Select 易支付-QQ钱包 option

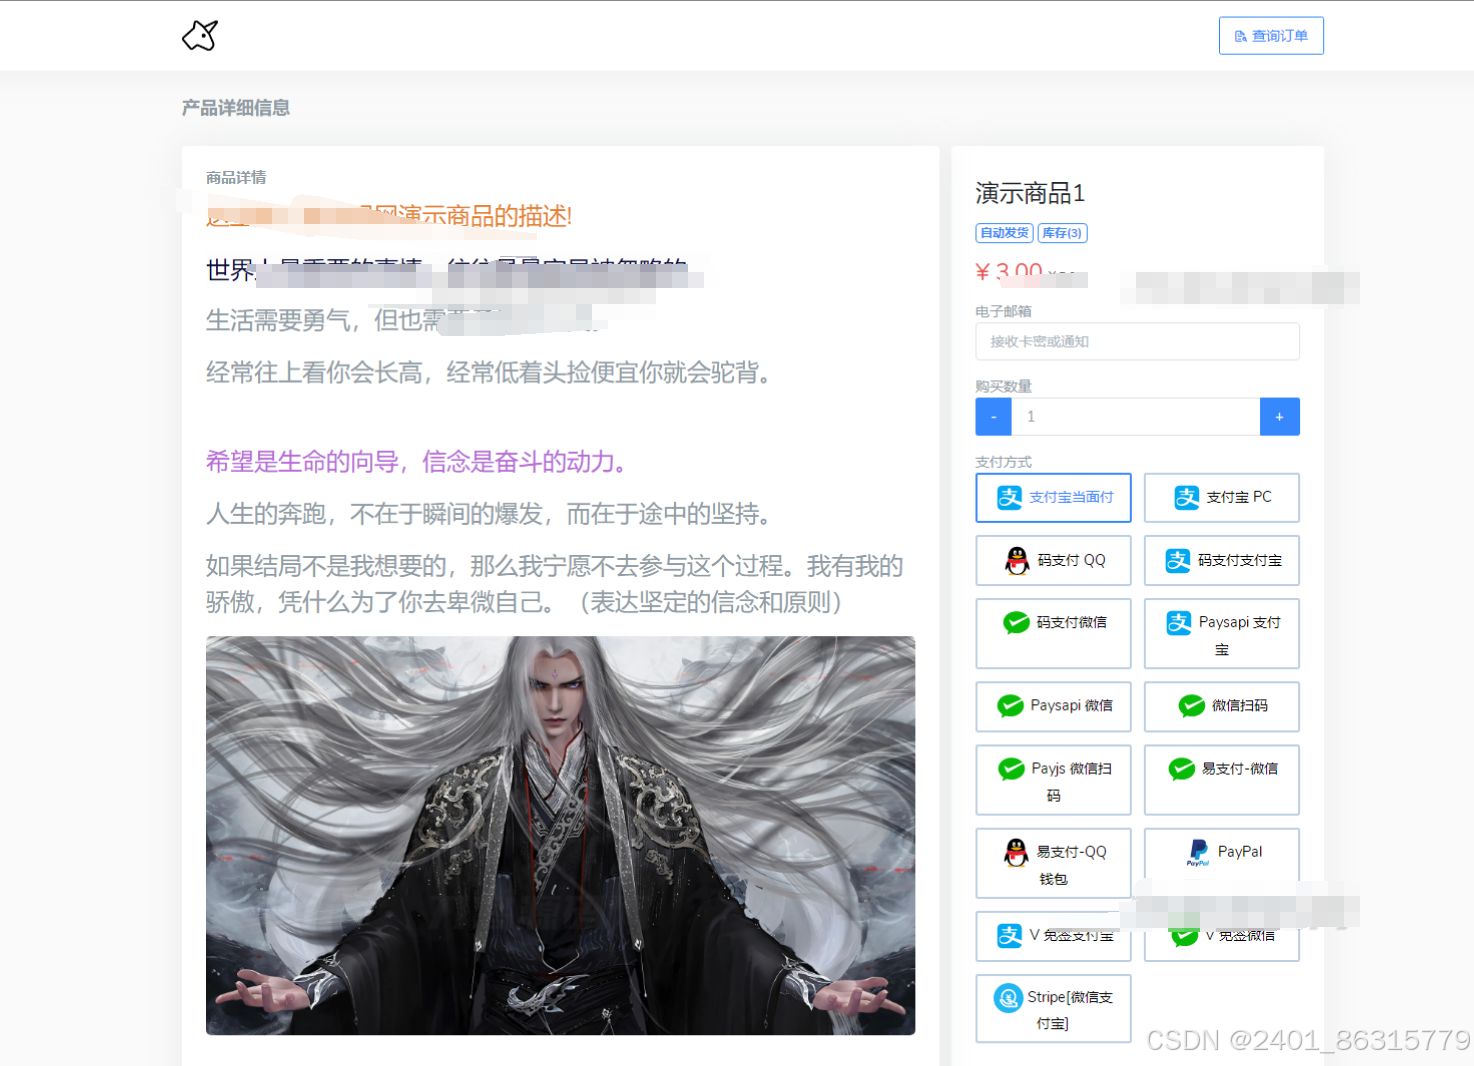point(1053,862)
